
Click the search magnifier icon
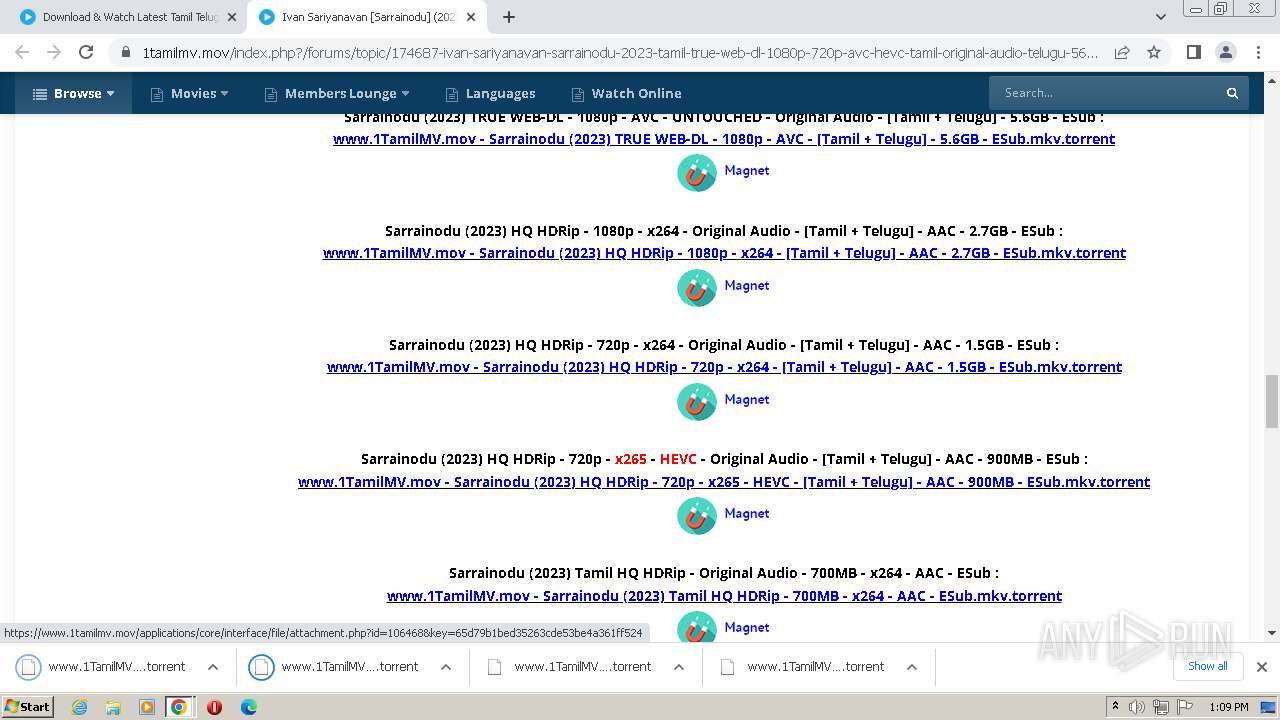(1232, 93)
